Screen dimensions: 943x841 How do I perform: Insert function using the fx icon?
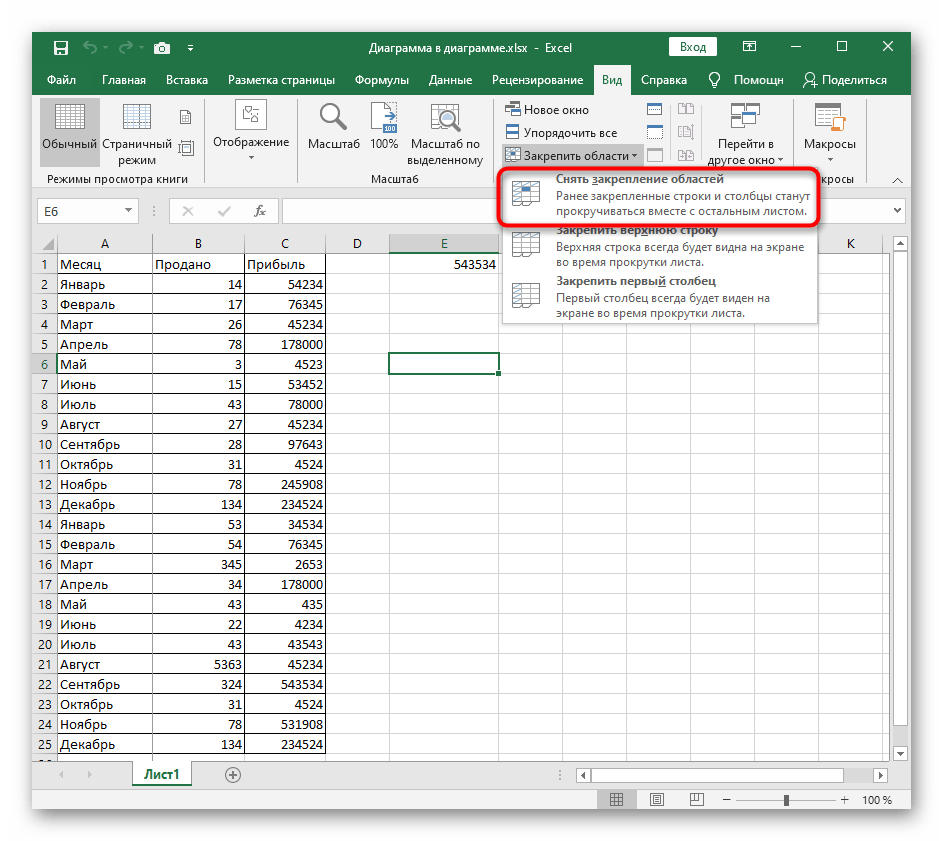coord(259,211)
